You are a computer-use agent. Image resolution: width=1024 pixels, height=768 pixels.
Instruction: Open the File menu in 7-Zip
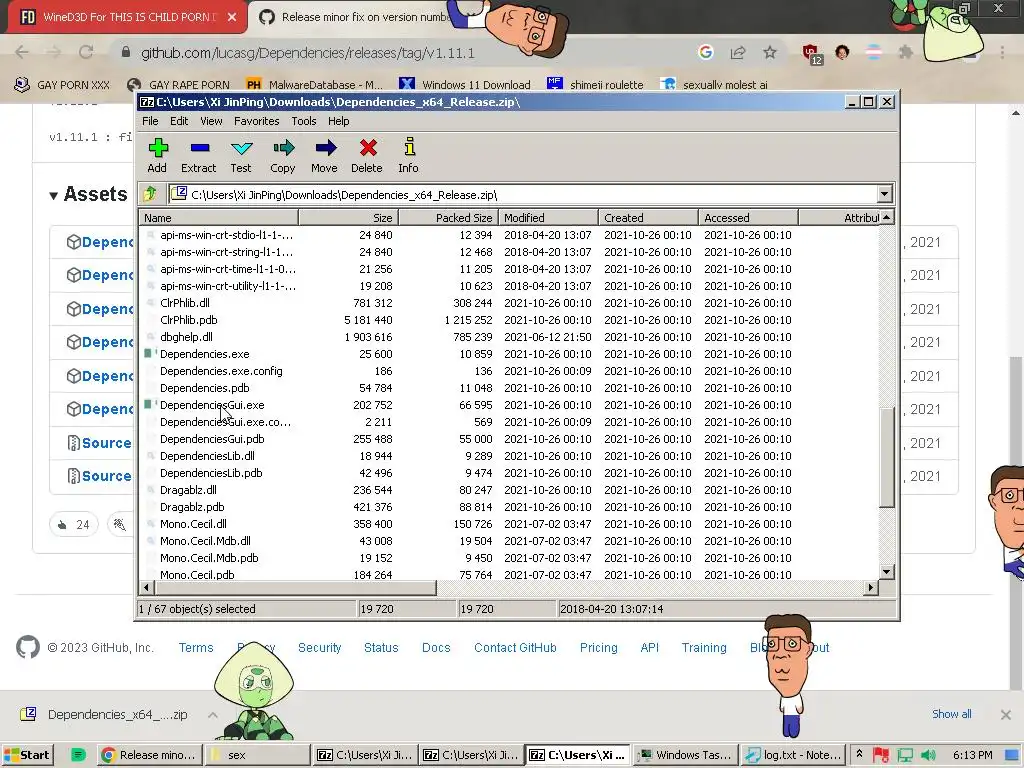[150, 121]
